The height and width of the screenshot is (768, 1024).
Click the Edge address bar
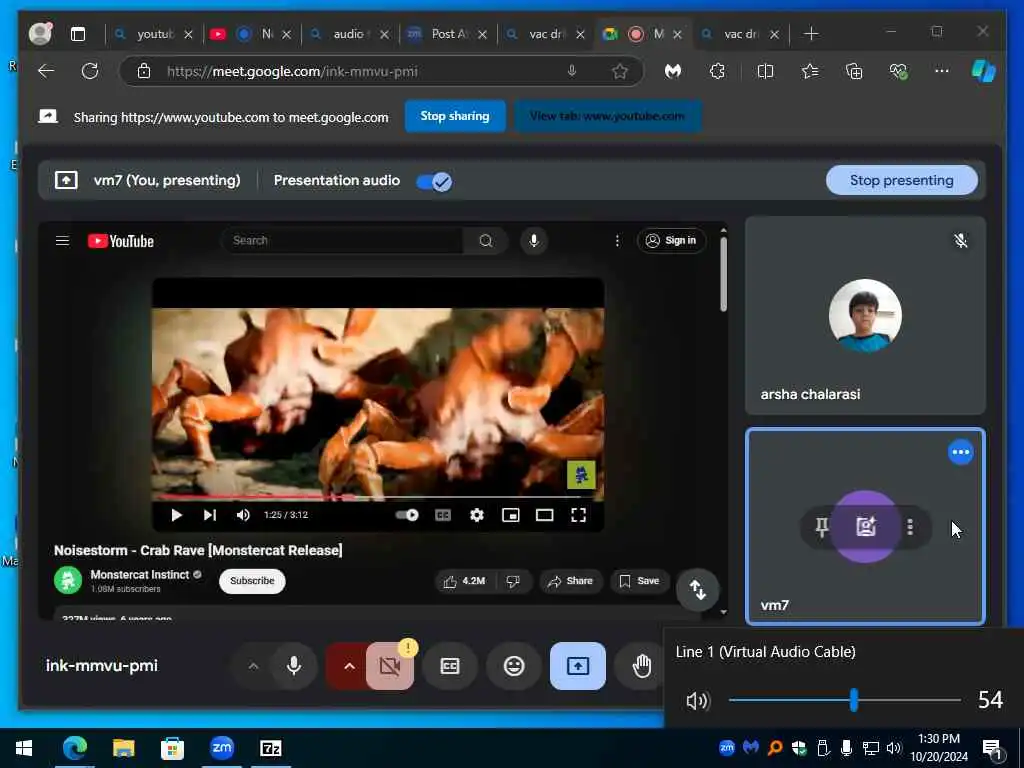(381, 71)
